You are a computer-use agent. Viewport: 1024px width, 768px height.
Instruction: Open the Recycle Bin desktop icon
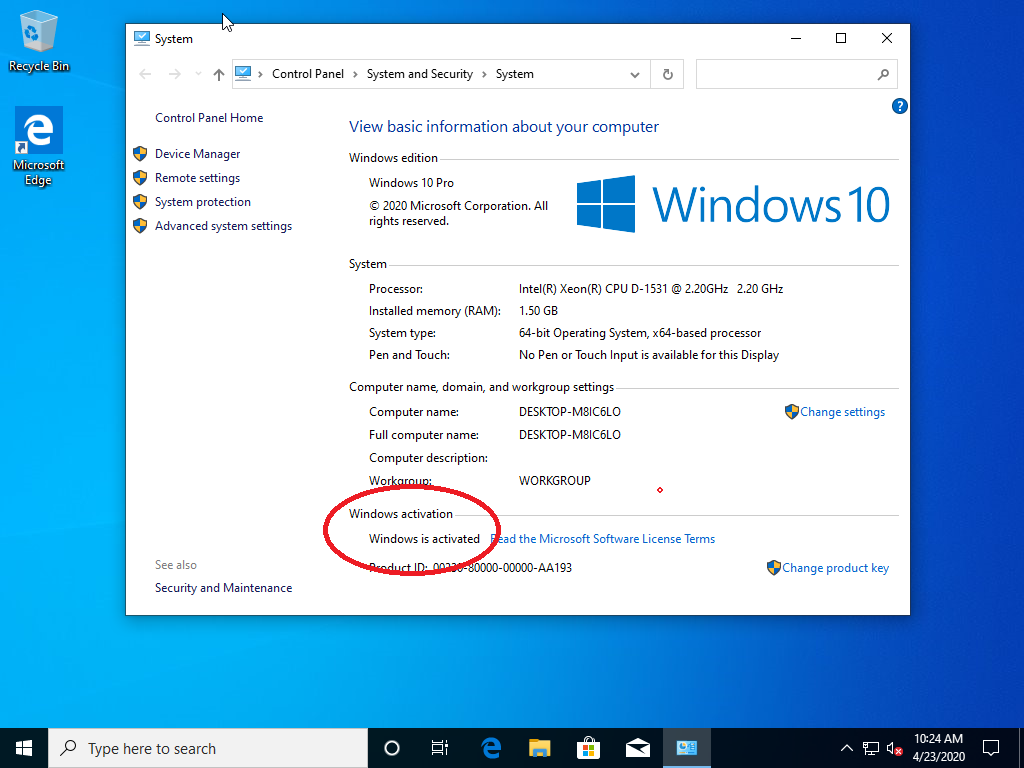click(x=39, y=42)
